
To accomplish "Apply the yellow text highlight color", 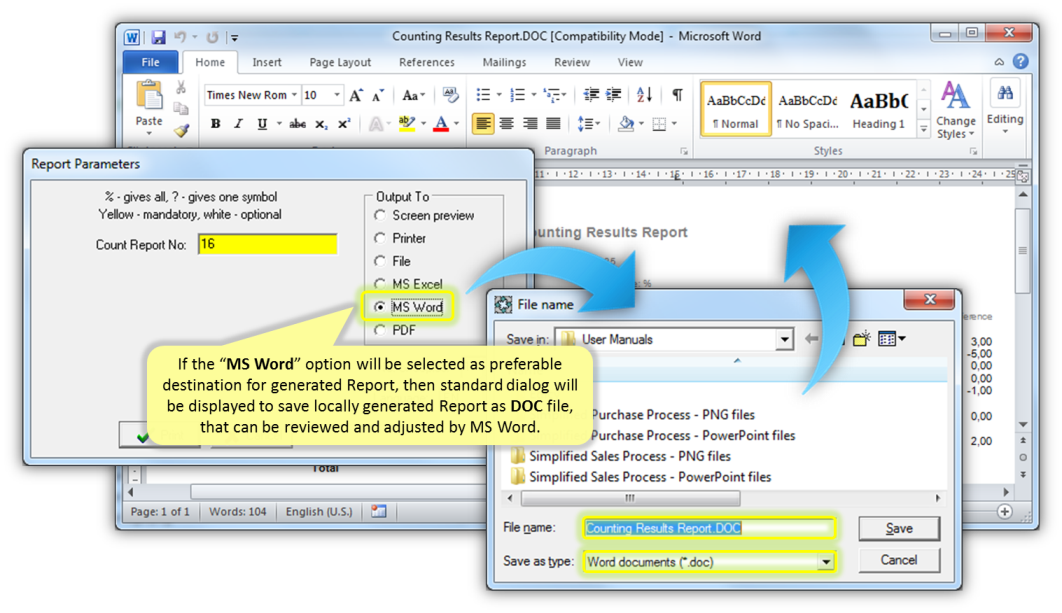I will pyautogui.click(x=406, y=124).
